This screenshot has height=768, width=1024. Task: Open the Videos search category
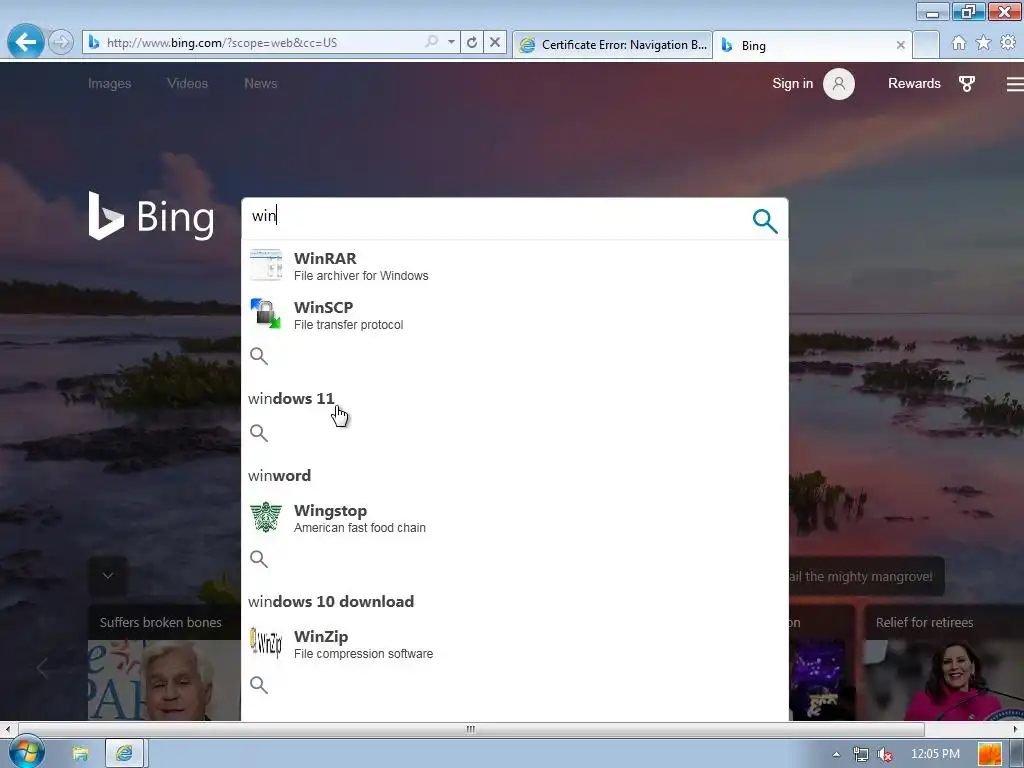pyautogui.click(x=187, y=84)
